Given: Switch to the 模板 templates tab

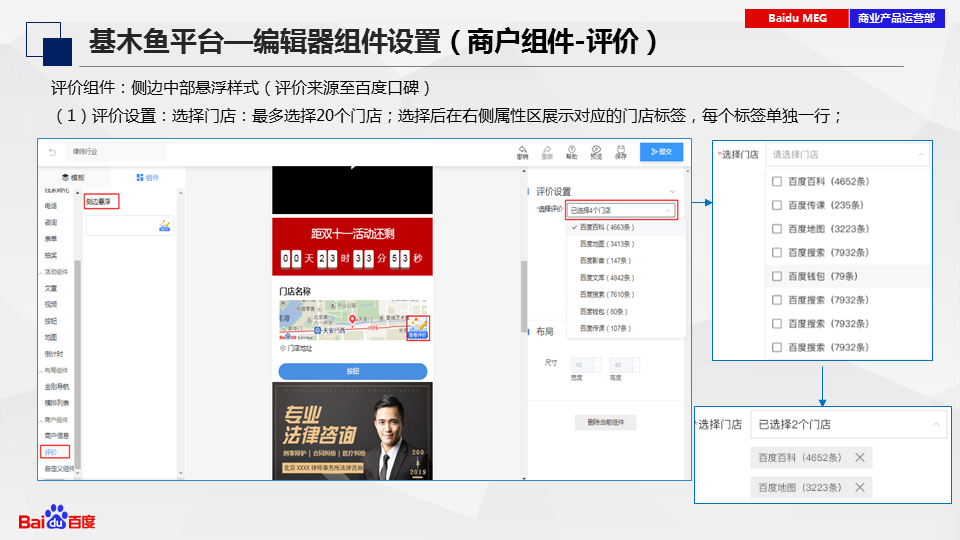Looking at the screenshot, I should coord(73,178).
